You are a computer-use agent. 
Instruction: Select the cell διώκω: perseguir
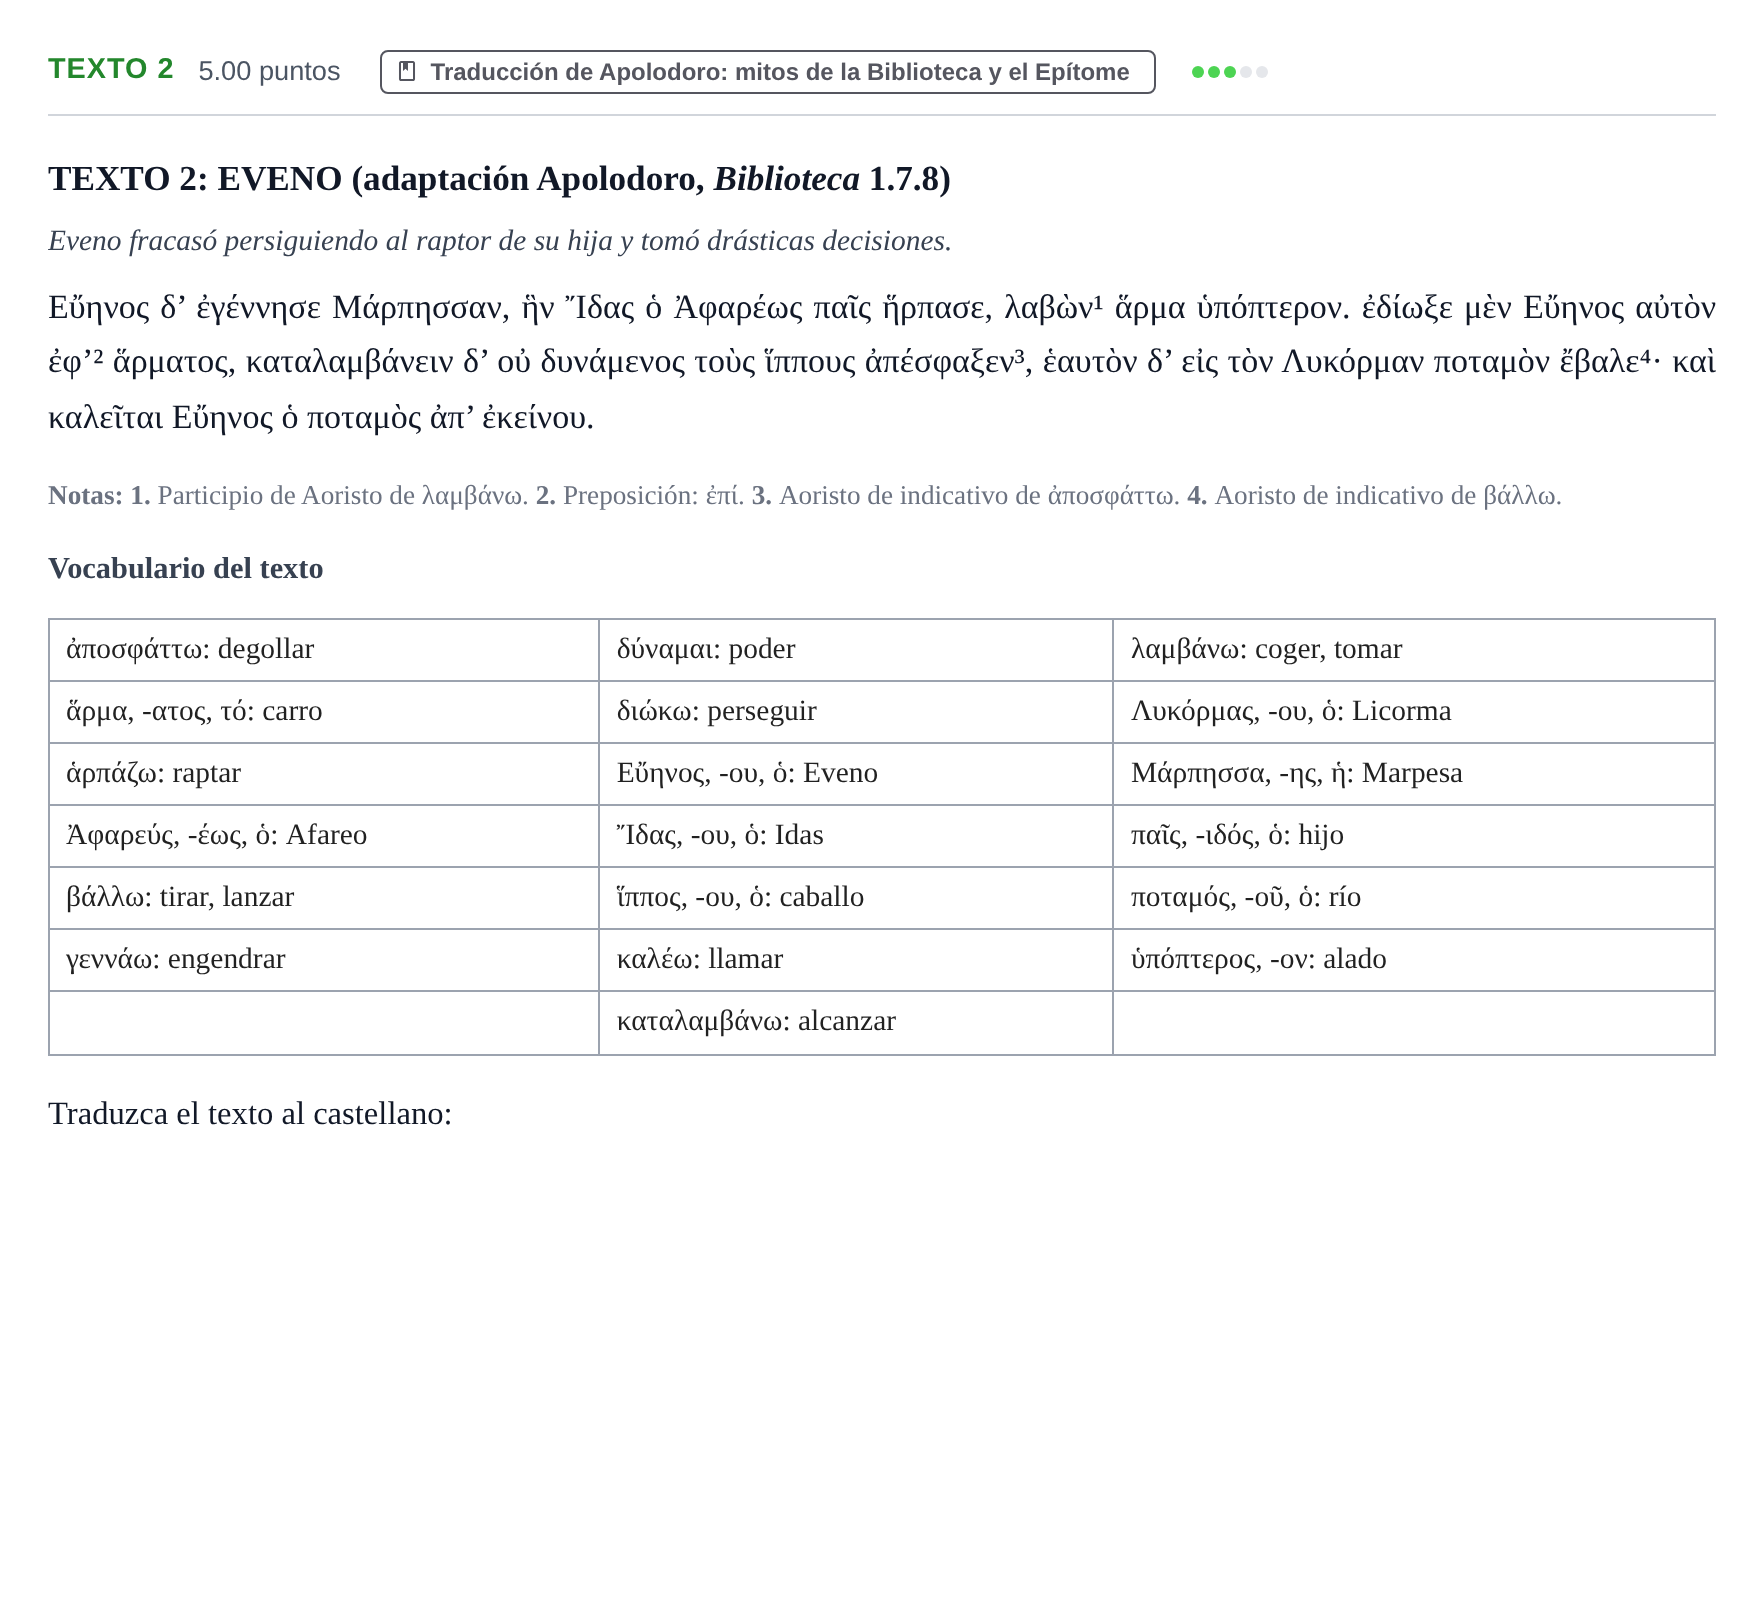tap(856, 712)
